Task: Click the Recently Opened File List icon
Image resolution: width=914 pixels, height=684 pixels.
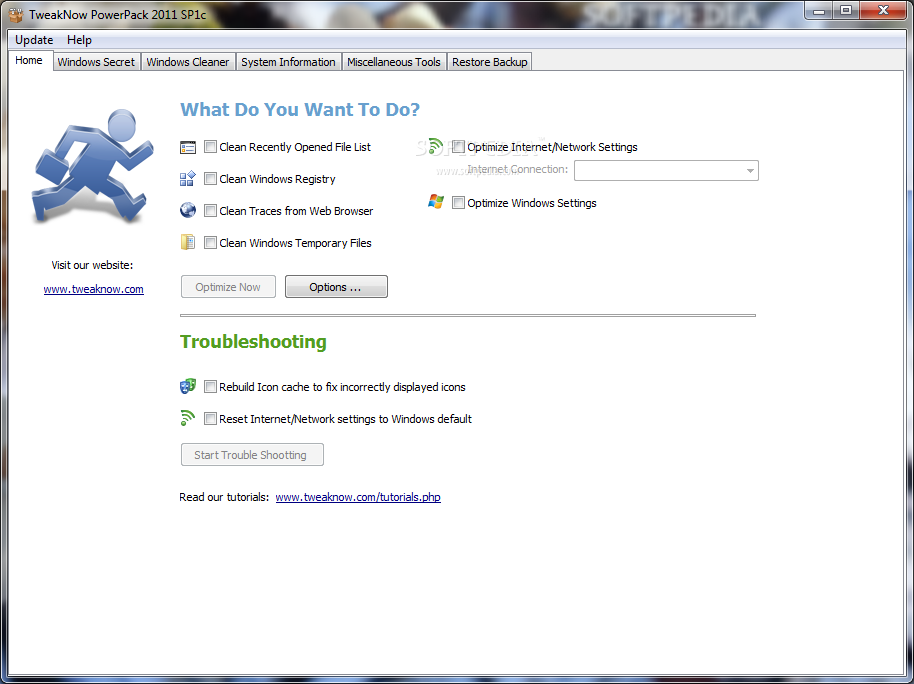Action: [188, 147]
